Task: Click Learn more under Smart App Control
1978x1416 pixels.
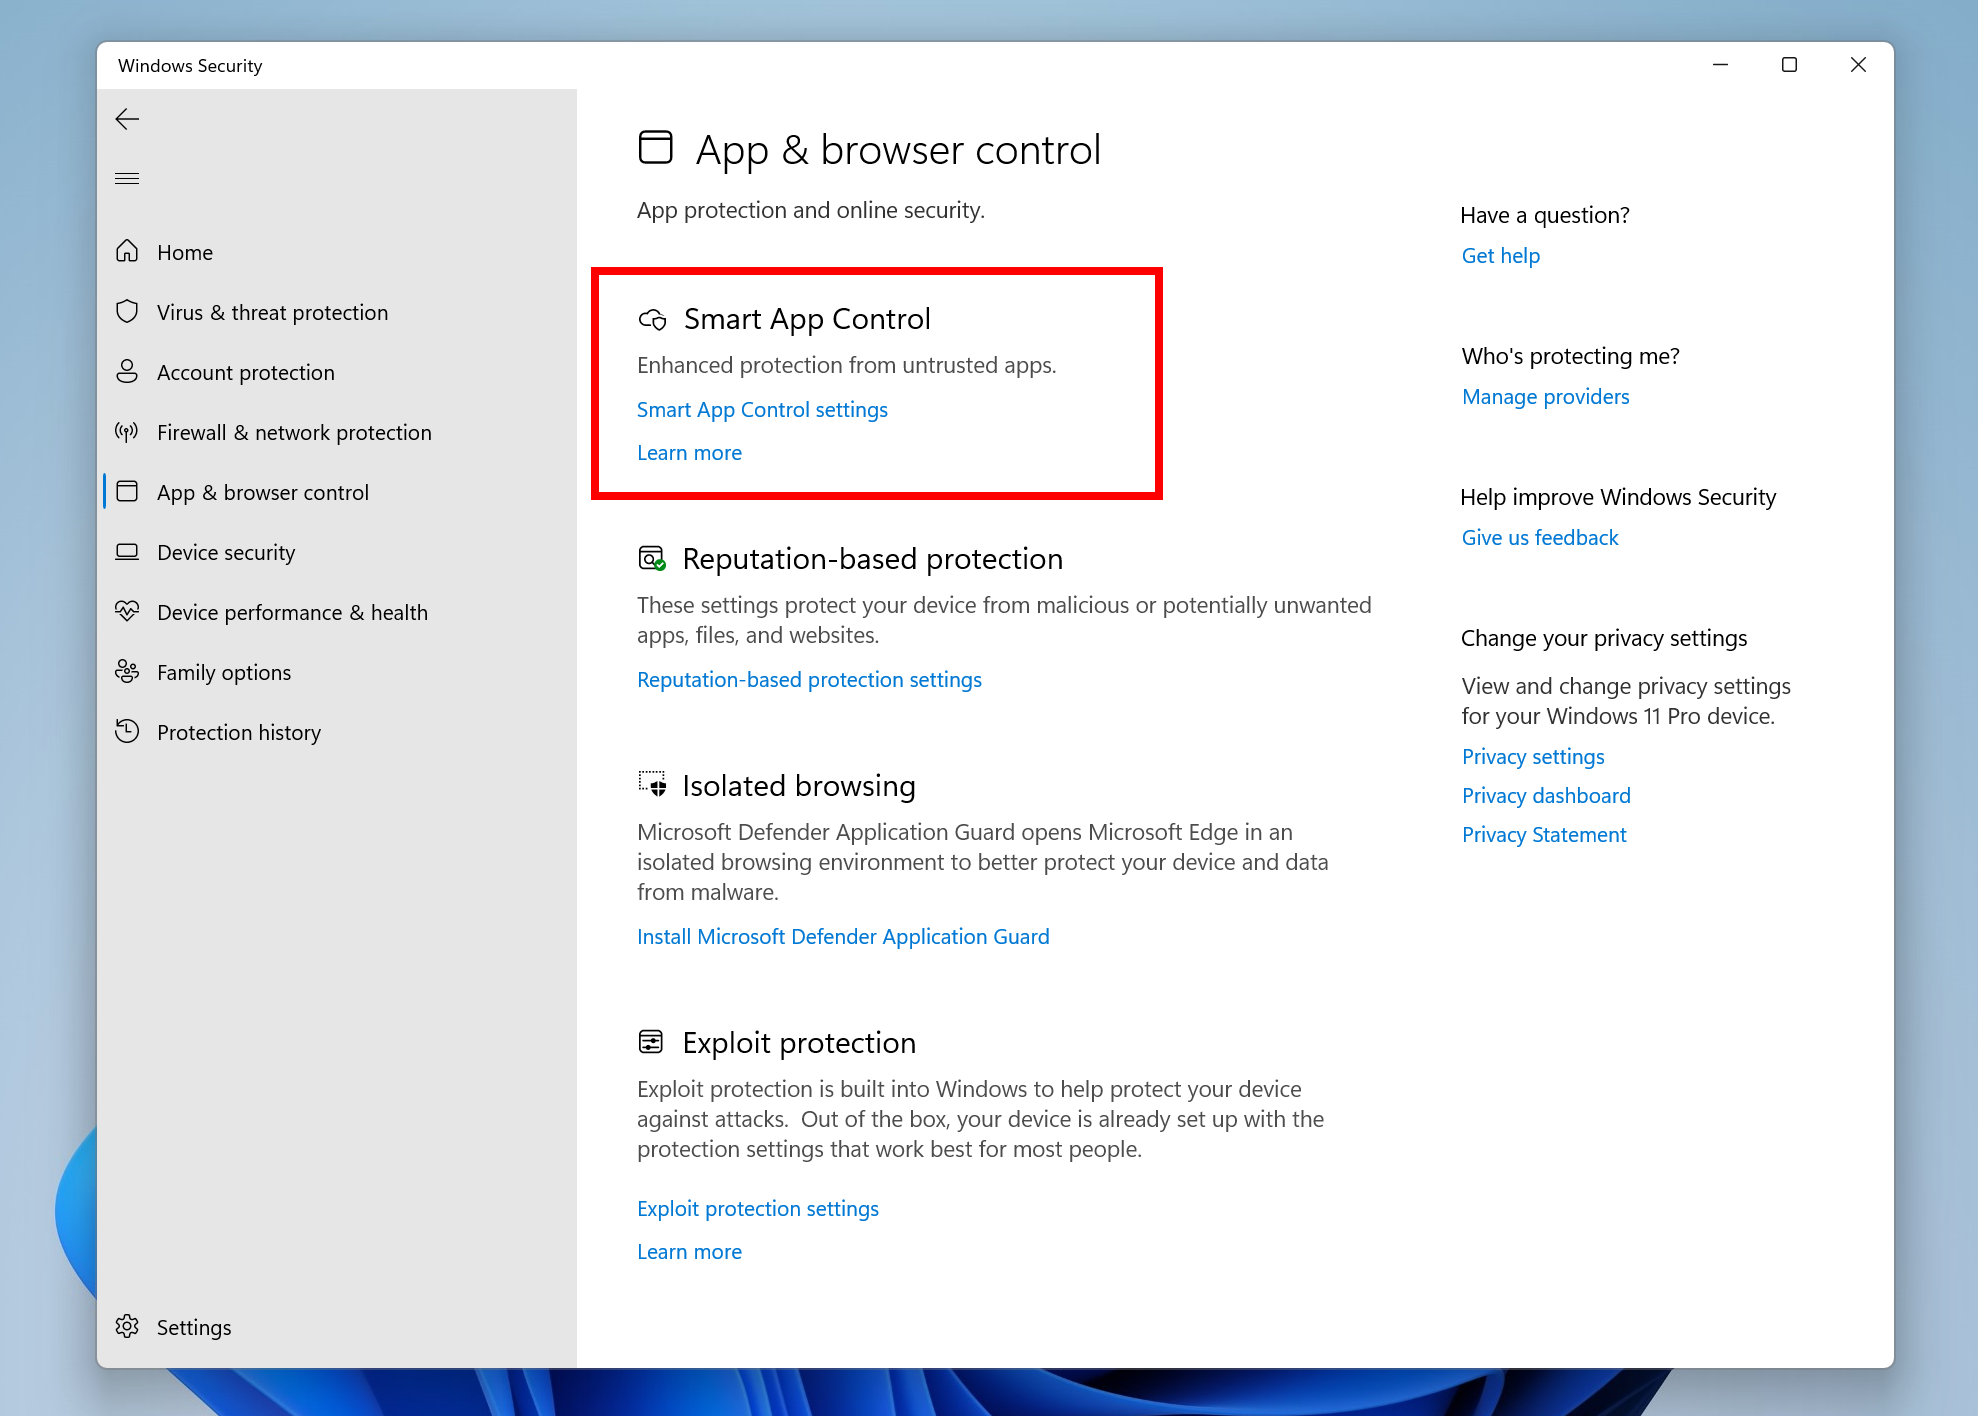Action: pyautogui.click(x=688, y=452)
